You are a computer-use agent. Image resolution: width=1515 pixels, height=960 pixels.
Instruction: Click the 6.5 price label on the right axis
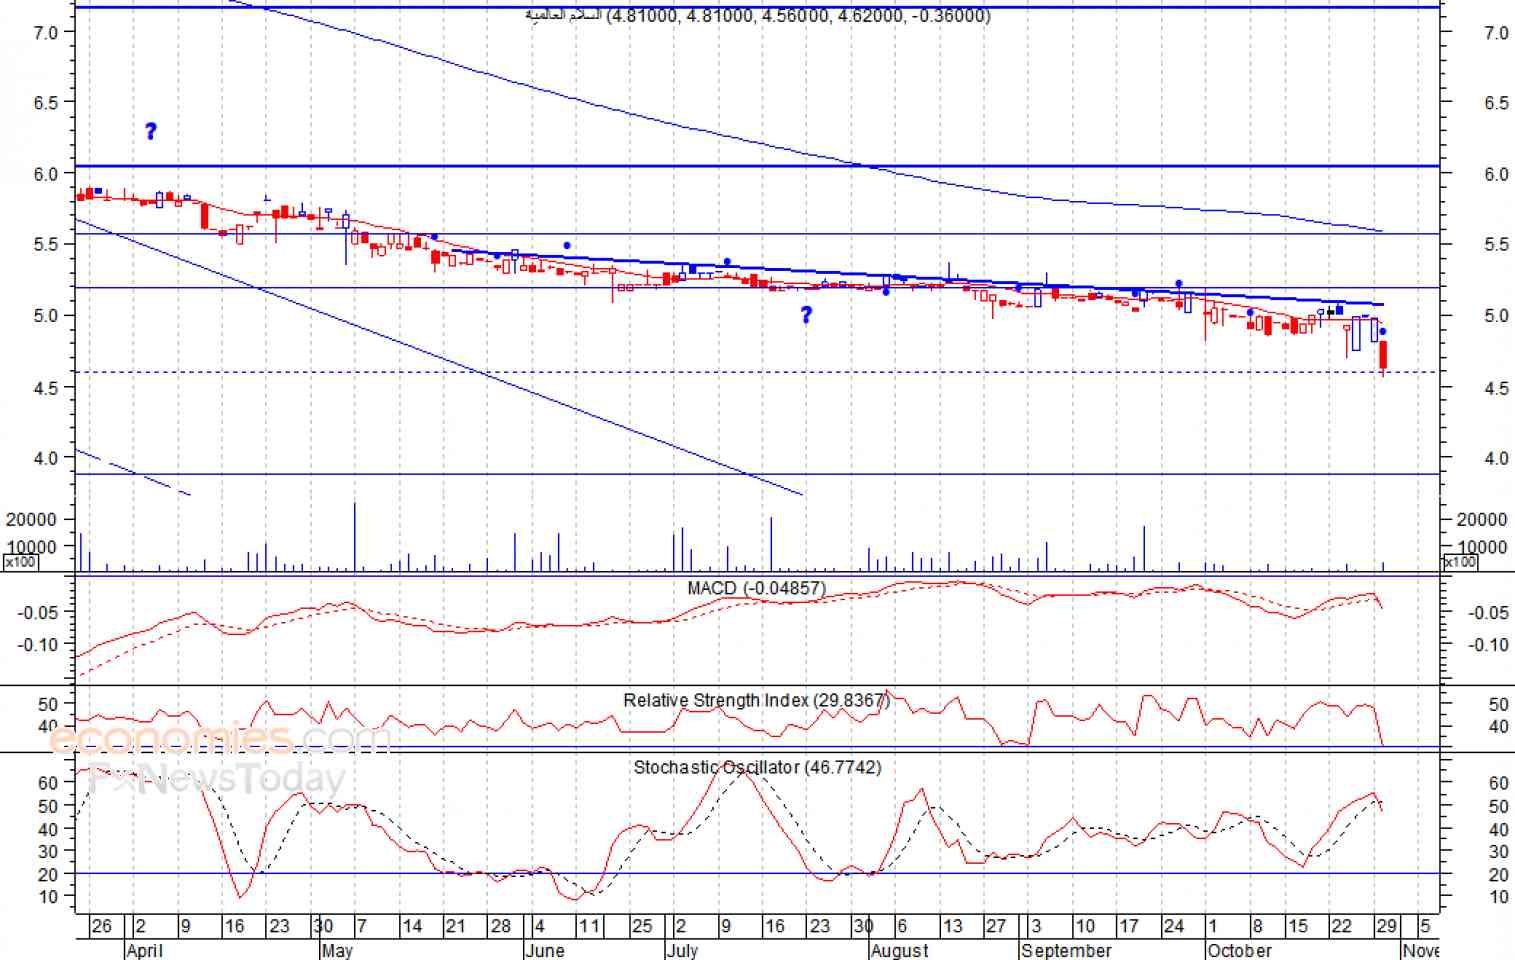1496,102
